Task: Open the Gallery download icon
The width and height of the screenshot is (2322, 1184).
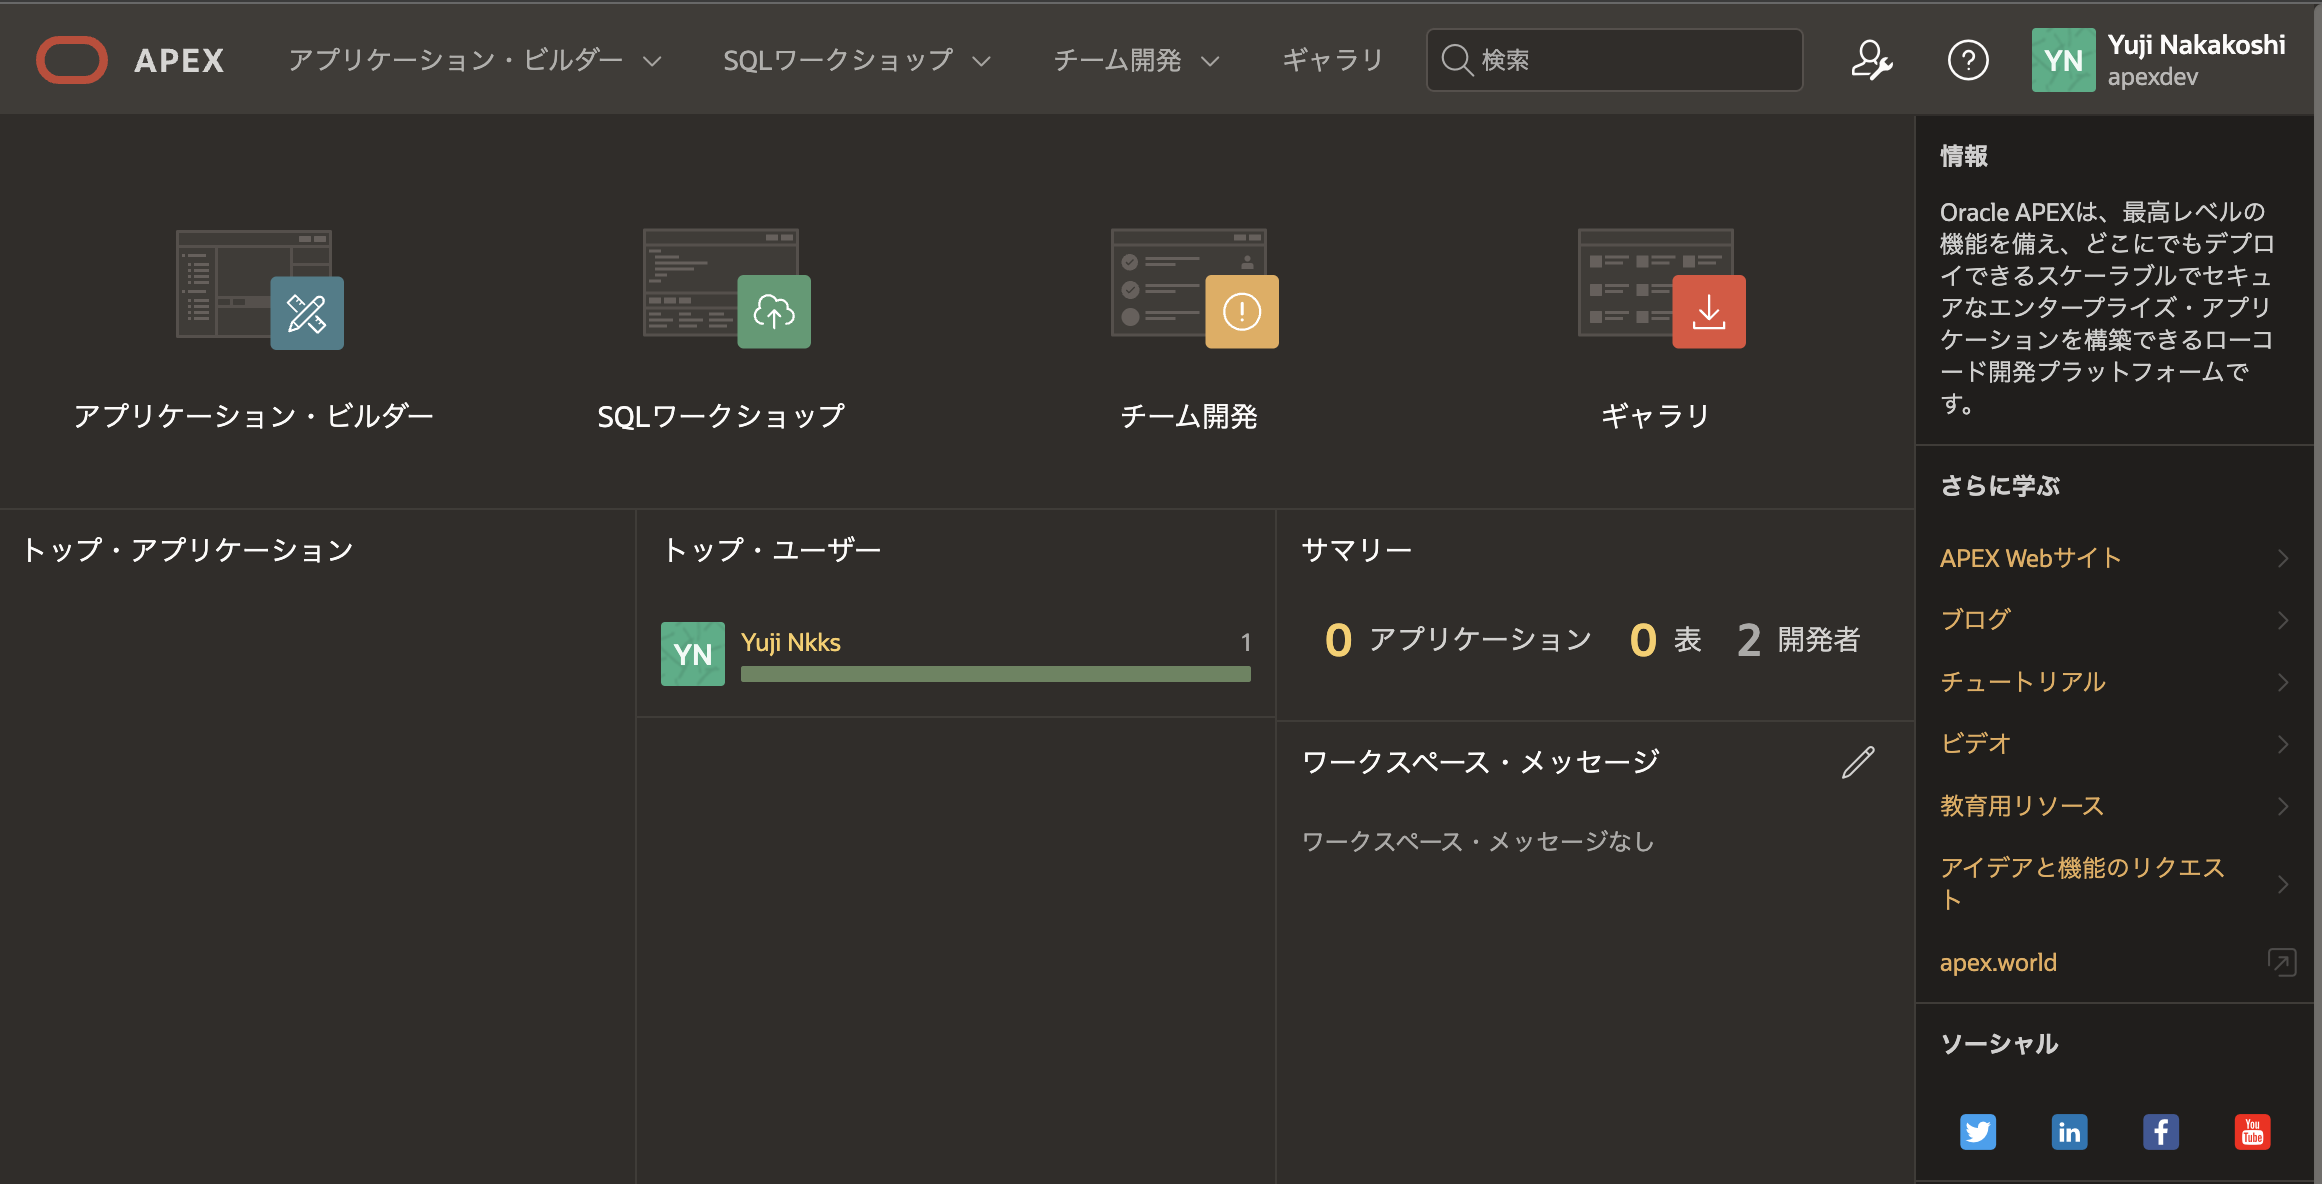Action: click(x=1709, y=312)
